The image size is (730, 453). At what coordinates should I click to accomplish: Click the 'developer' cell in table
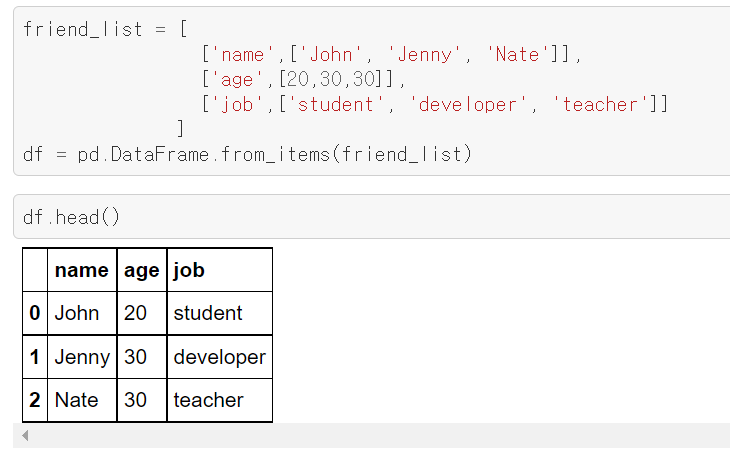pyautogui.click(x=219, y=357)
